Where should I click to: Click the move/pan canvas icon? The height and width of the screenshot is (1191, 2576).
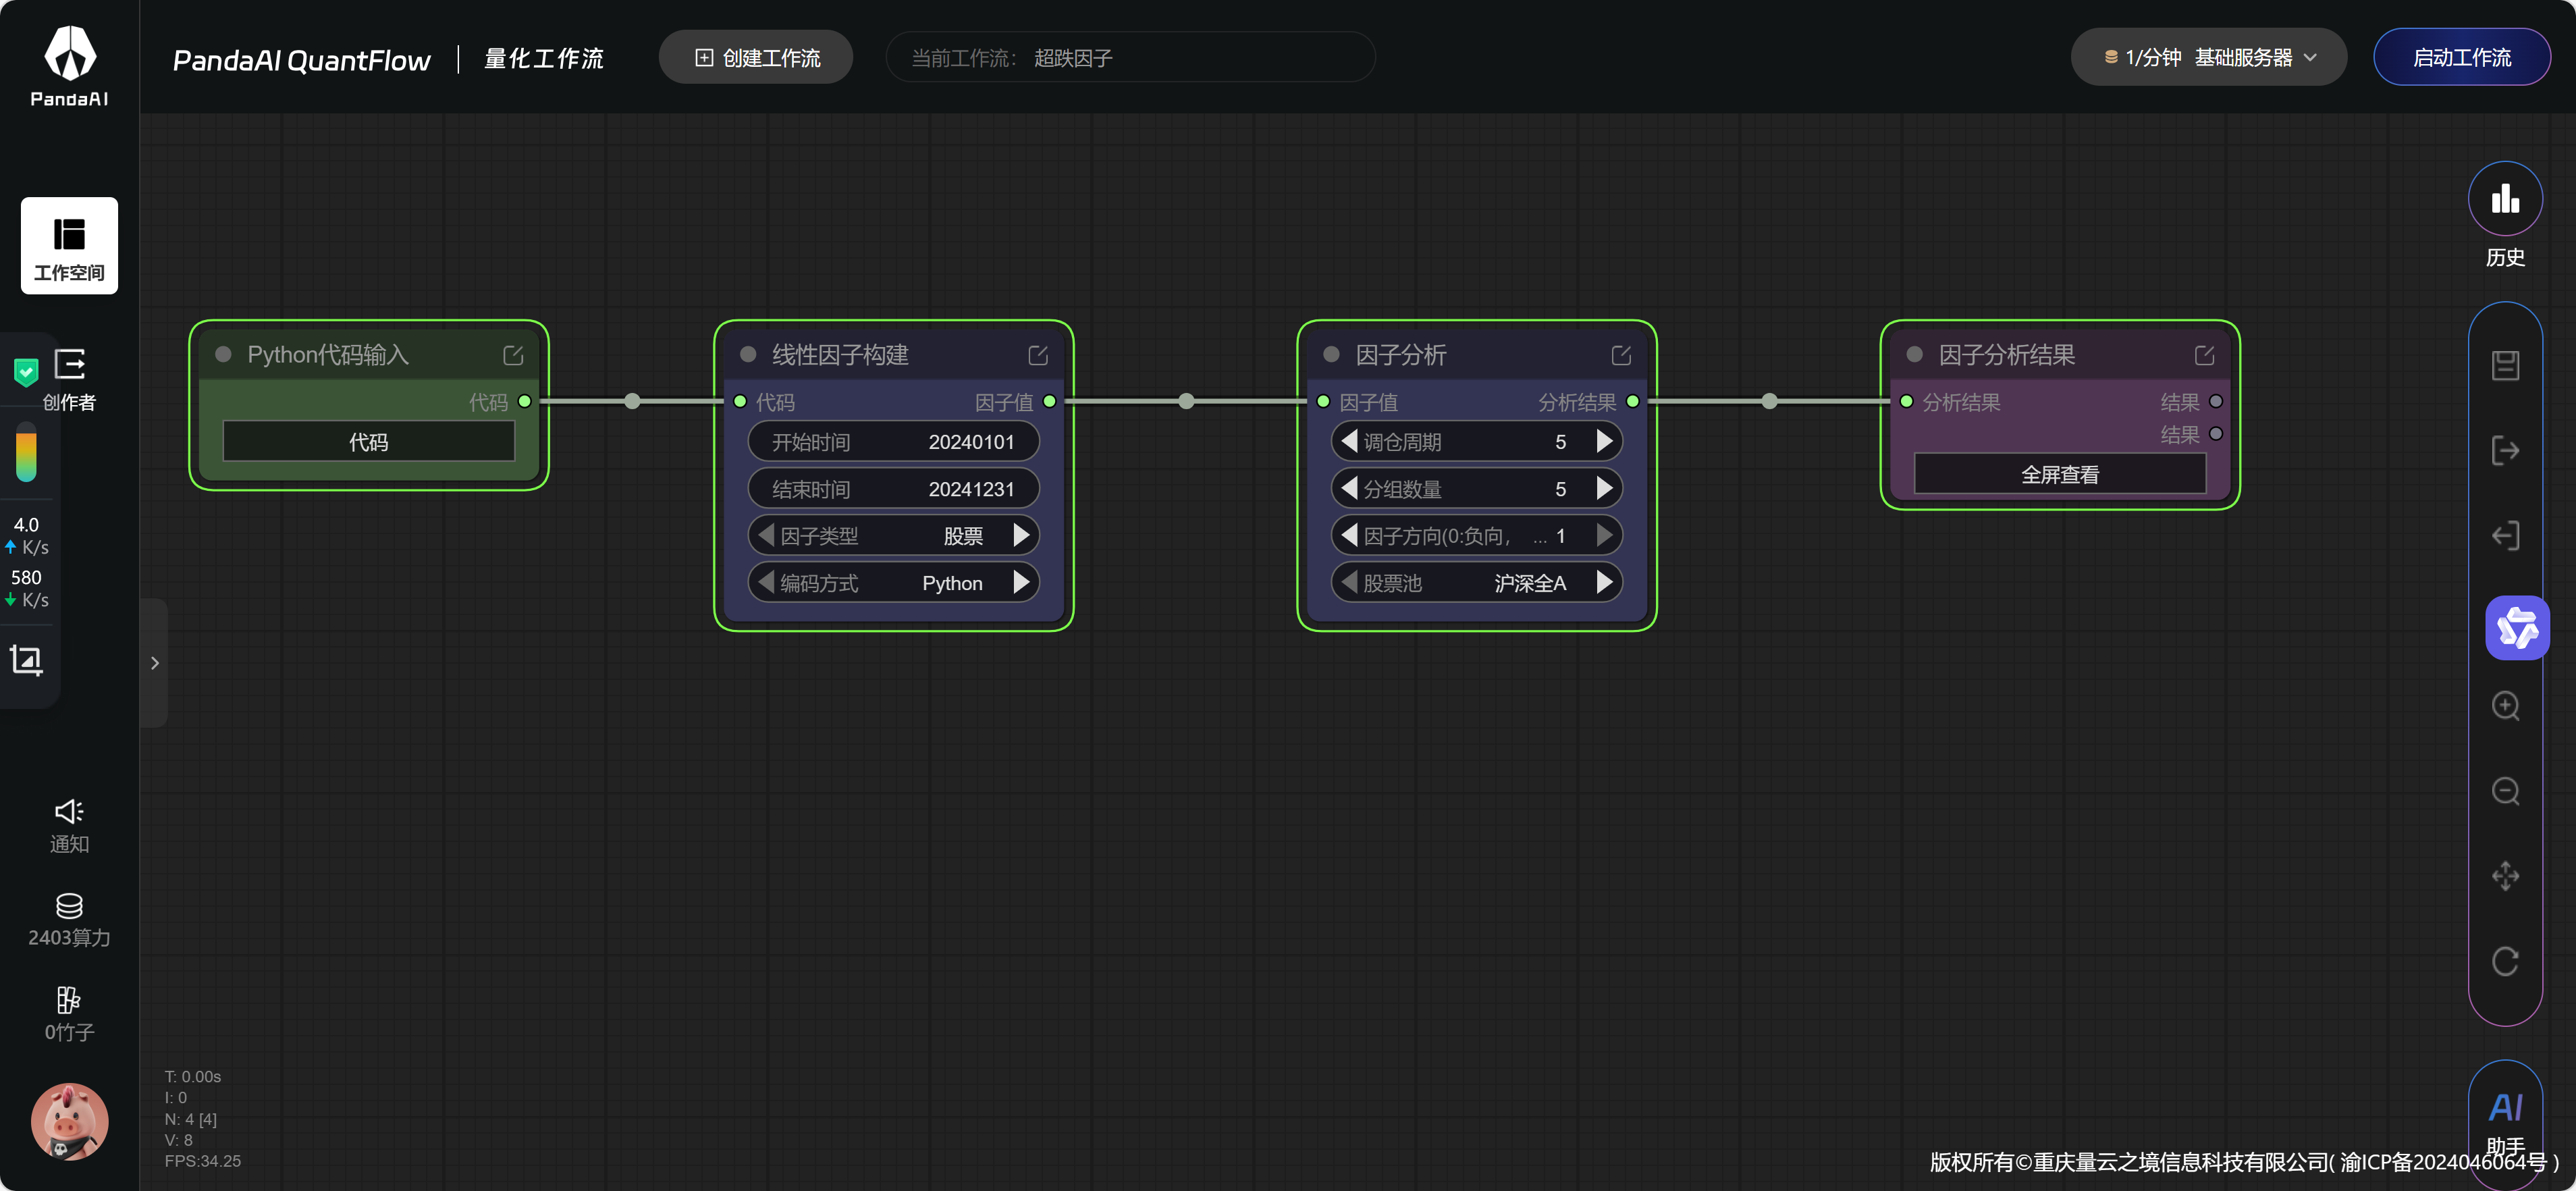(x=2505, y=876)
